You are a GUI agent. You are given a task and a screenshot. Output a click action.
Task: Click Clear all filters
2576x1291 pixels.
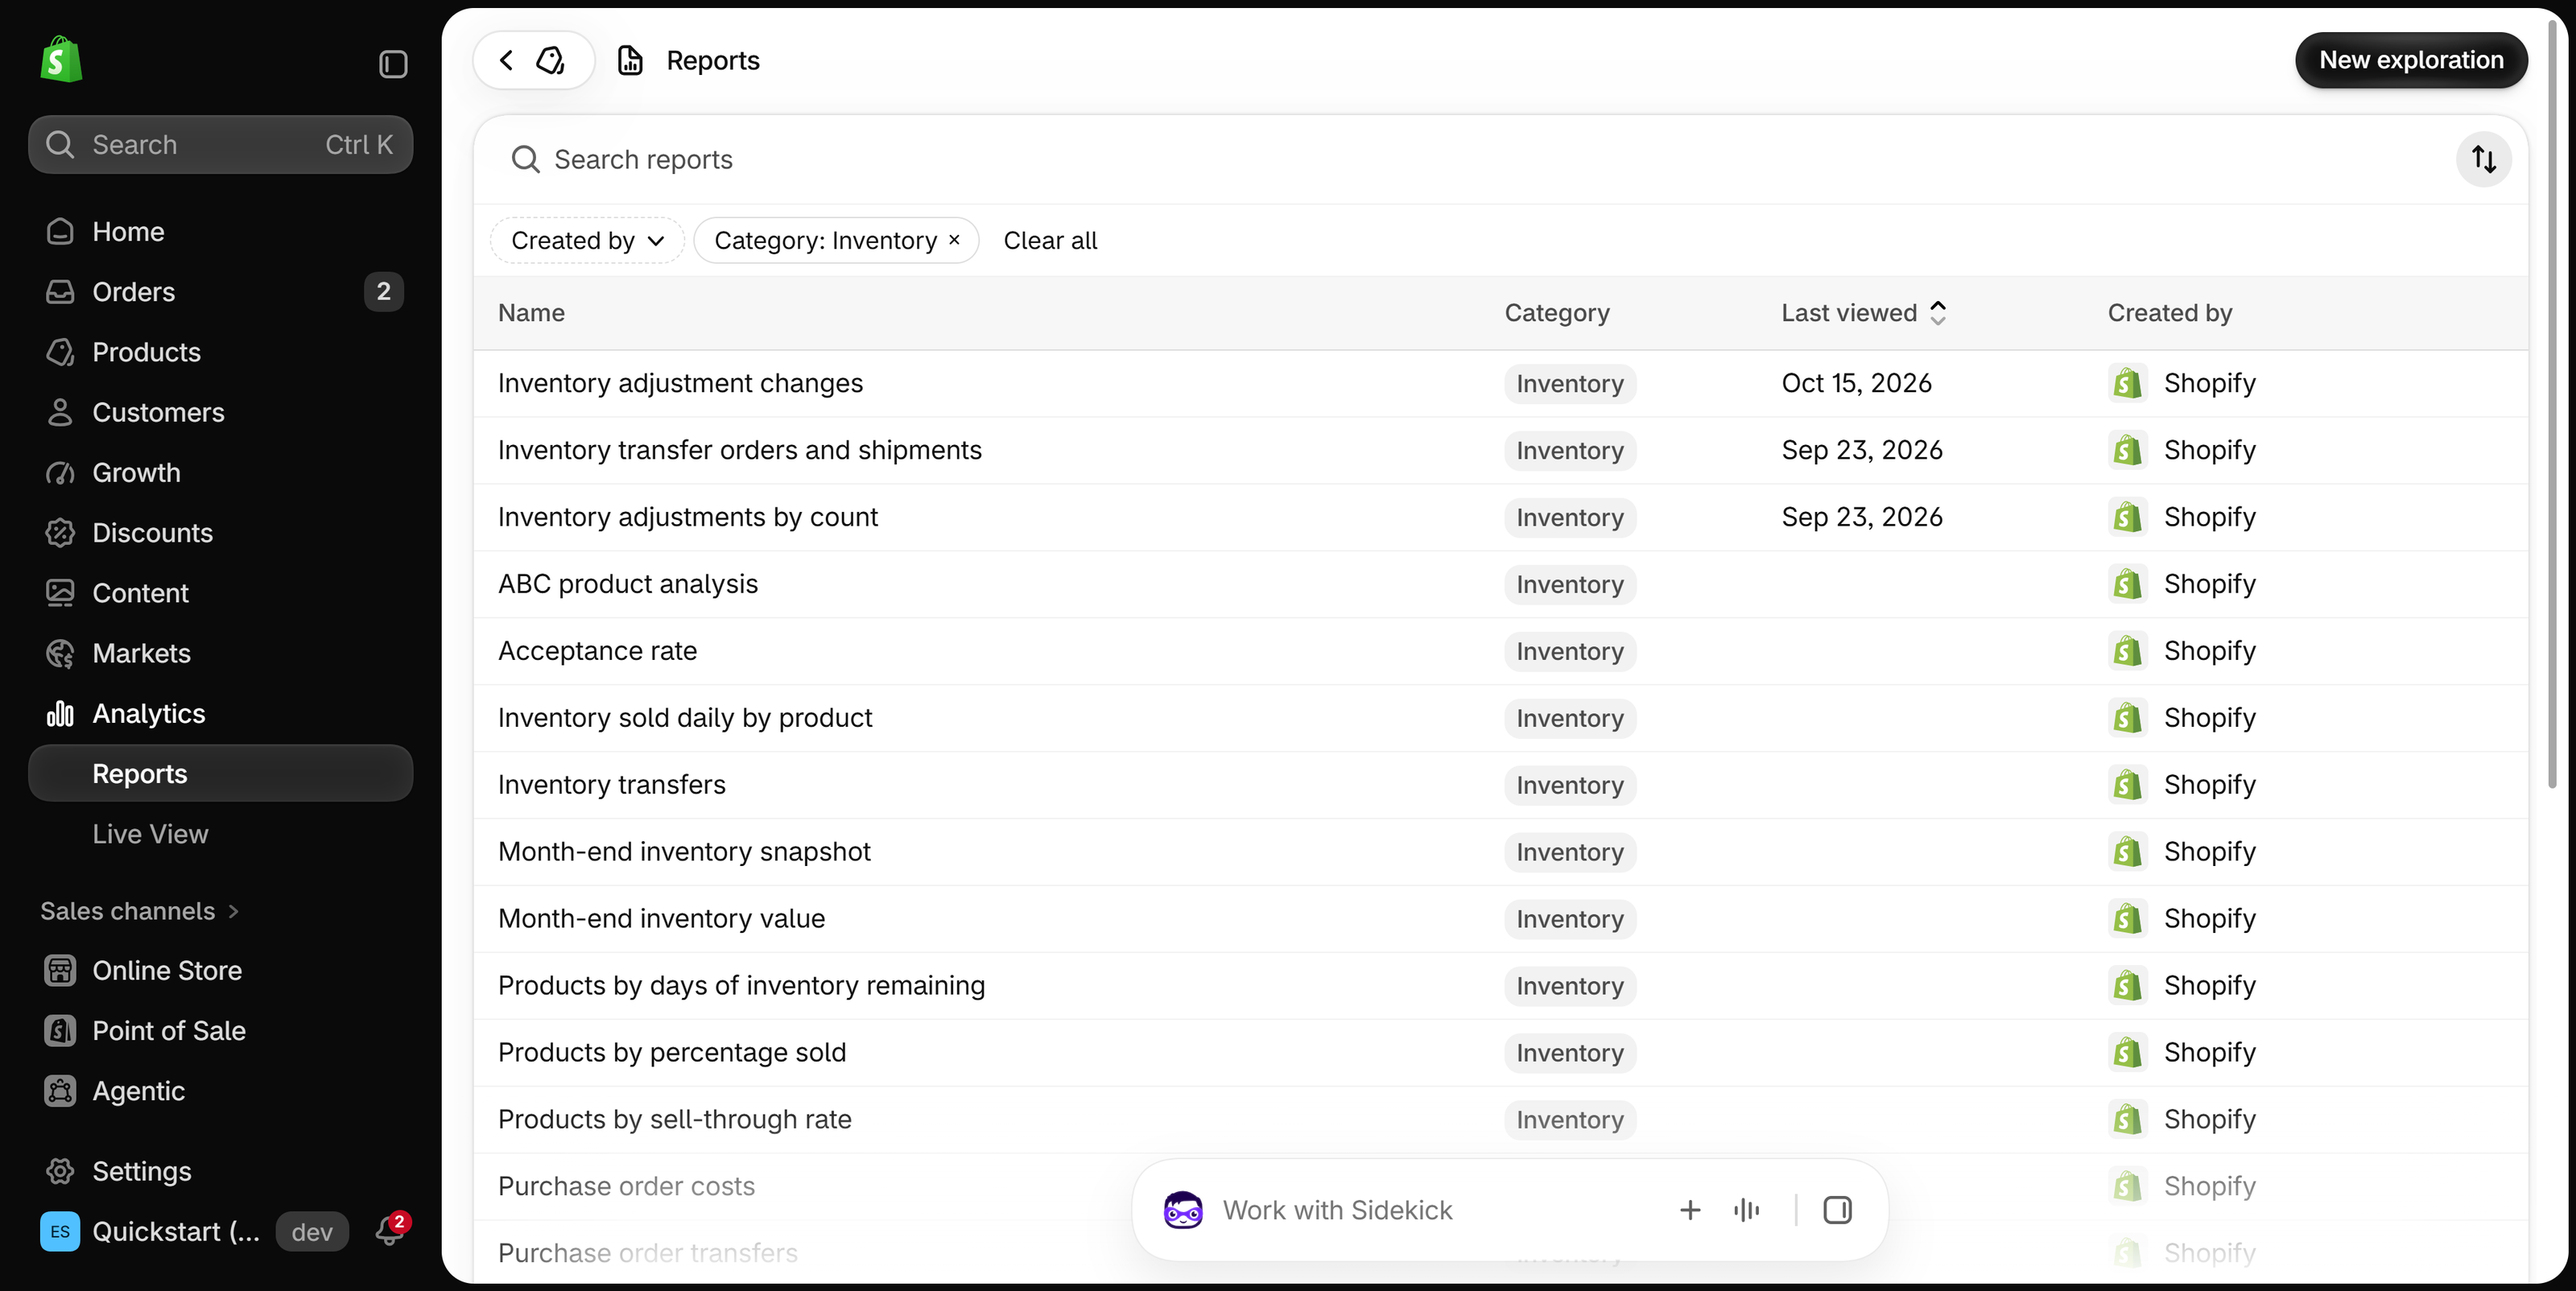(1050, 240)
